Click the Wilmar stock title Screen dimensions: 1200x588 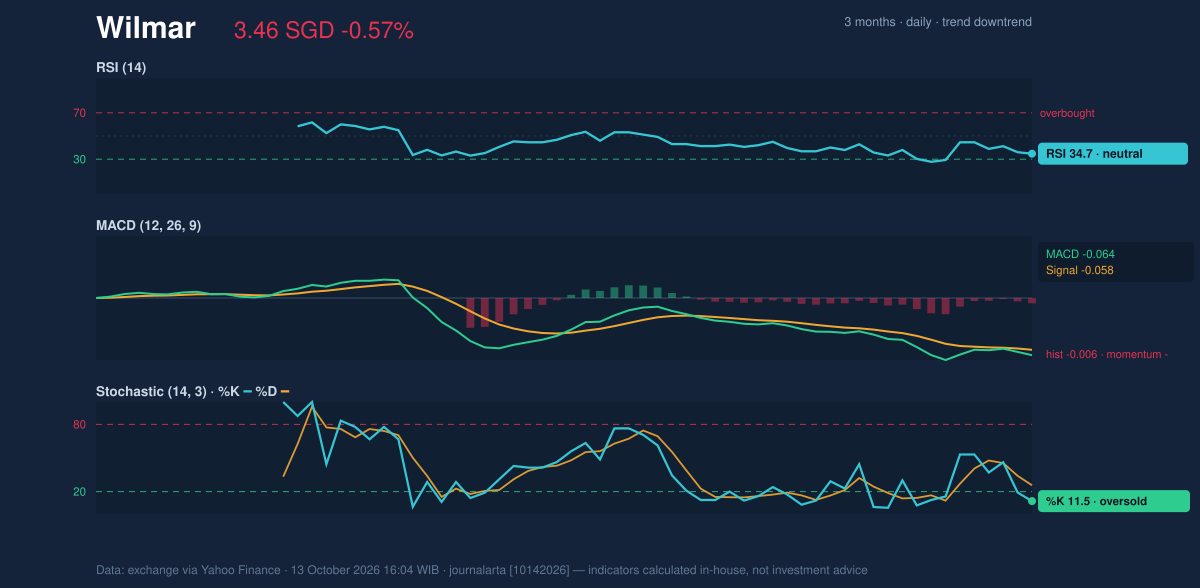pyautogui.click(x=146, y=28)
